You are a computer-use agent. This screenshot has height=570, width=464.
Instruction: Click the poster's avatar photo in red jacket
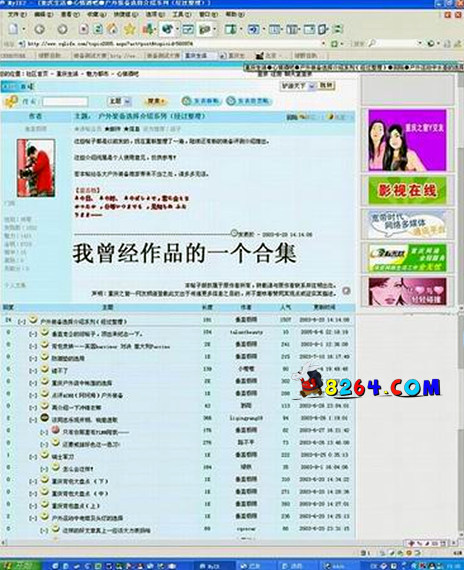click(36, 168)
